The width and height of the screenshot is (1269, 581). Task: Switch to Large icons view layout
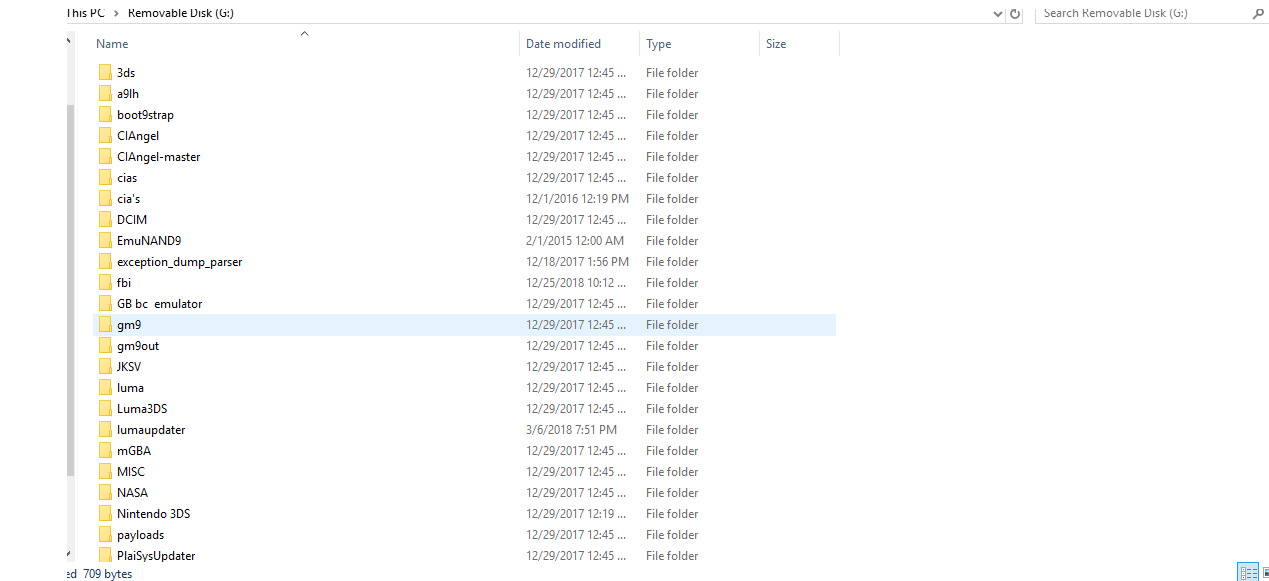(x=1265, y=572)
